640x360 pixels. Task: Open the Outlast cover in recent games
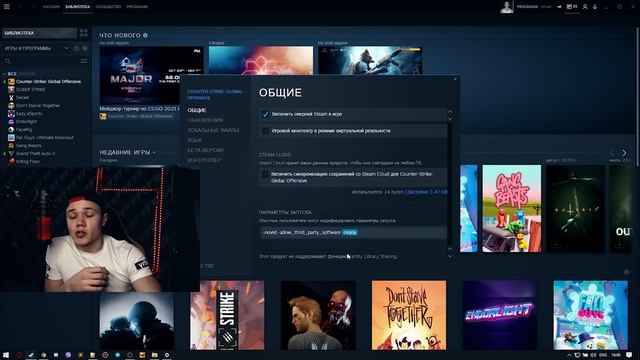coord(575,209)
